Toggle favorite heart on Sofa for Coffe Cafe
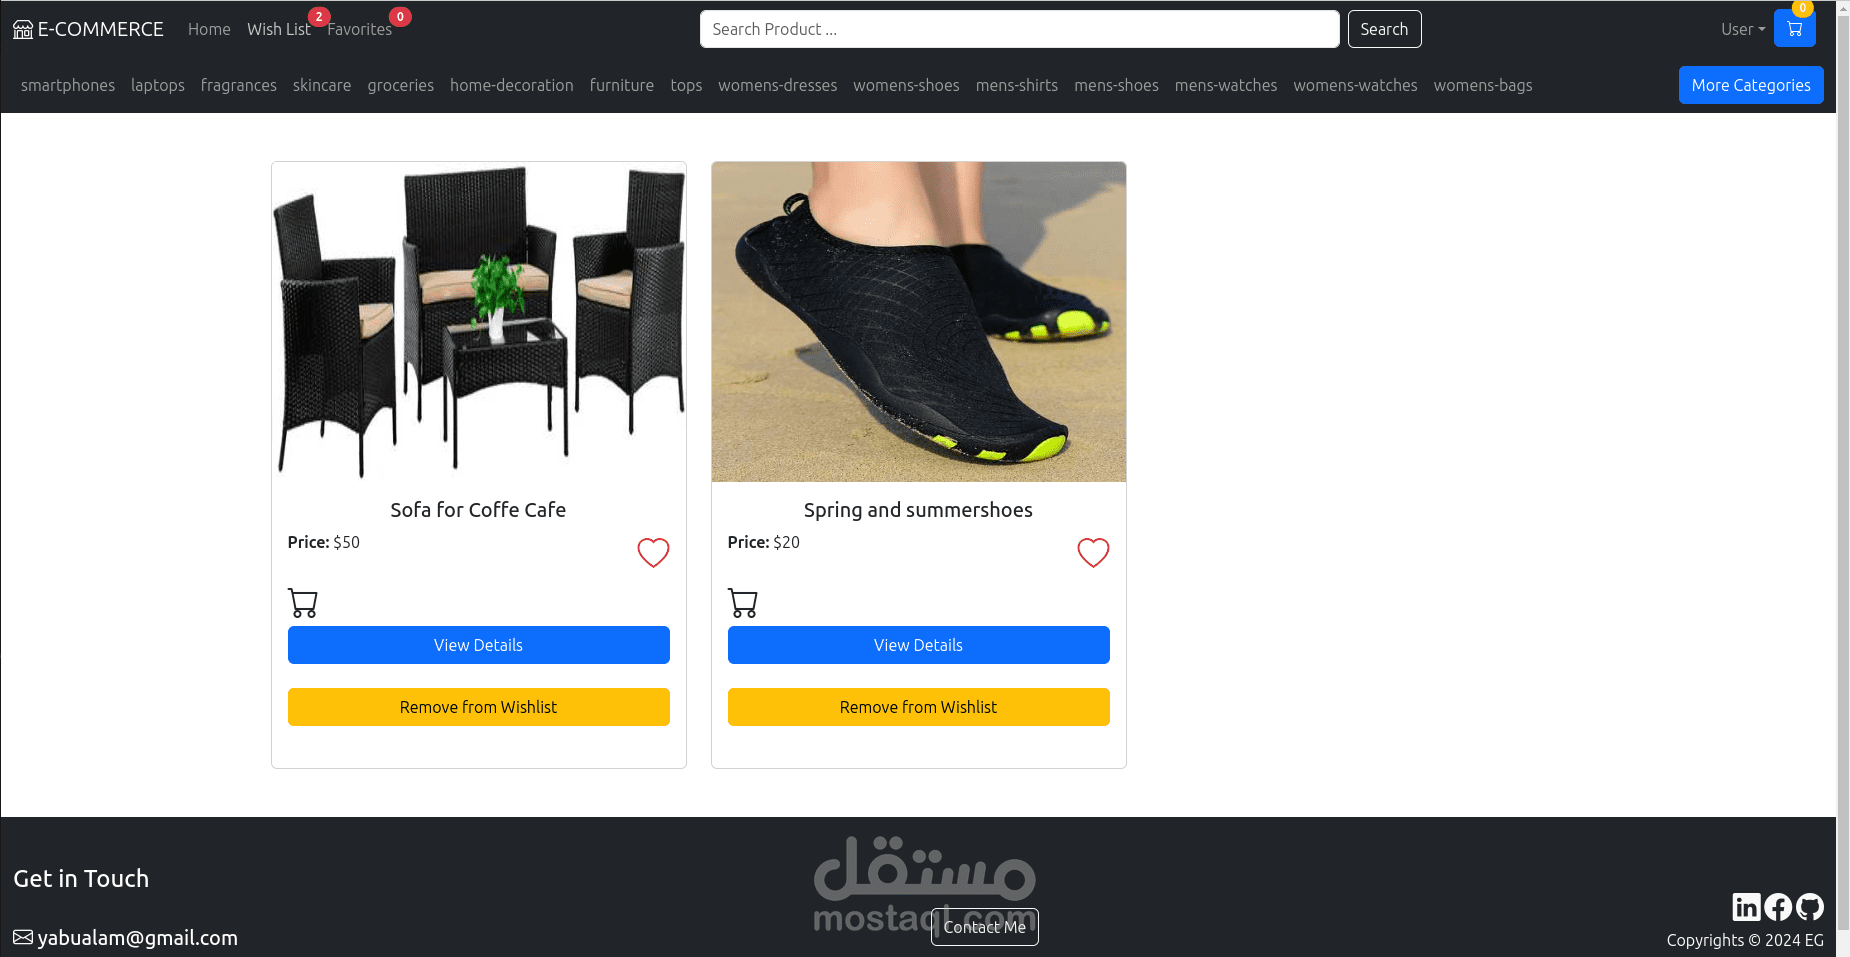 tap(653, 552)
